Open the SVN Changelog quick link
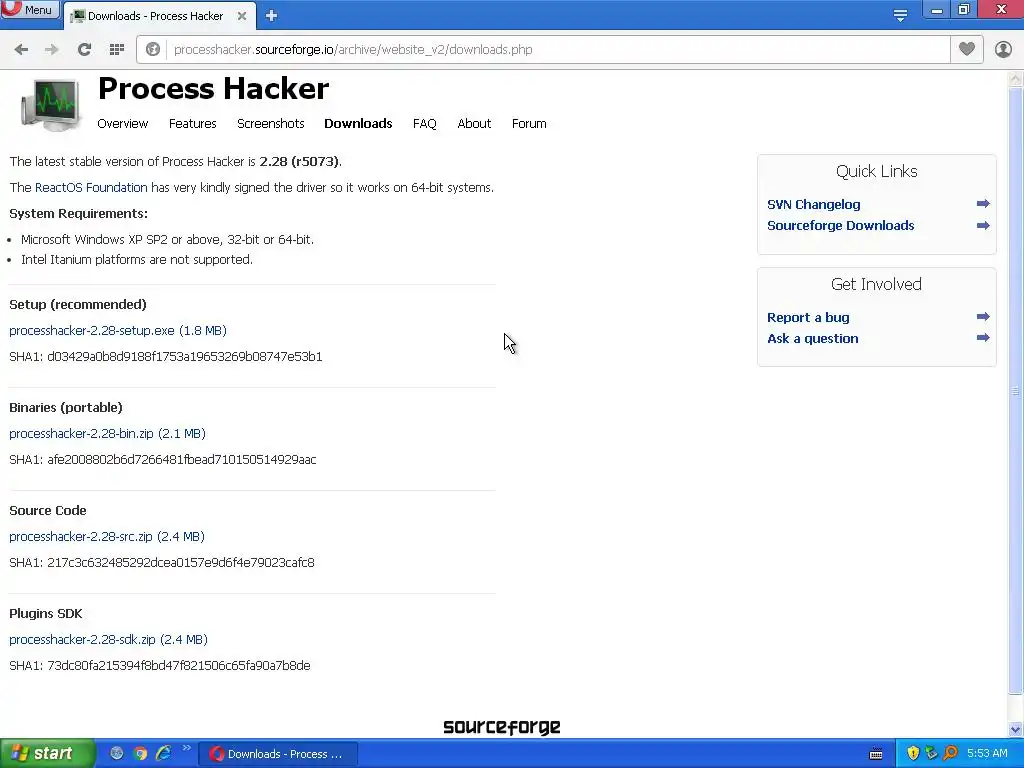Screen dimensions: 1024x768 tap(814, 204)
